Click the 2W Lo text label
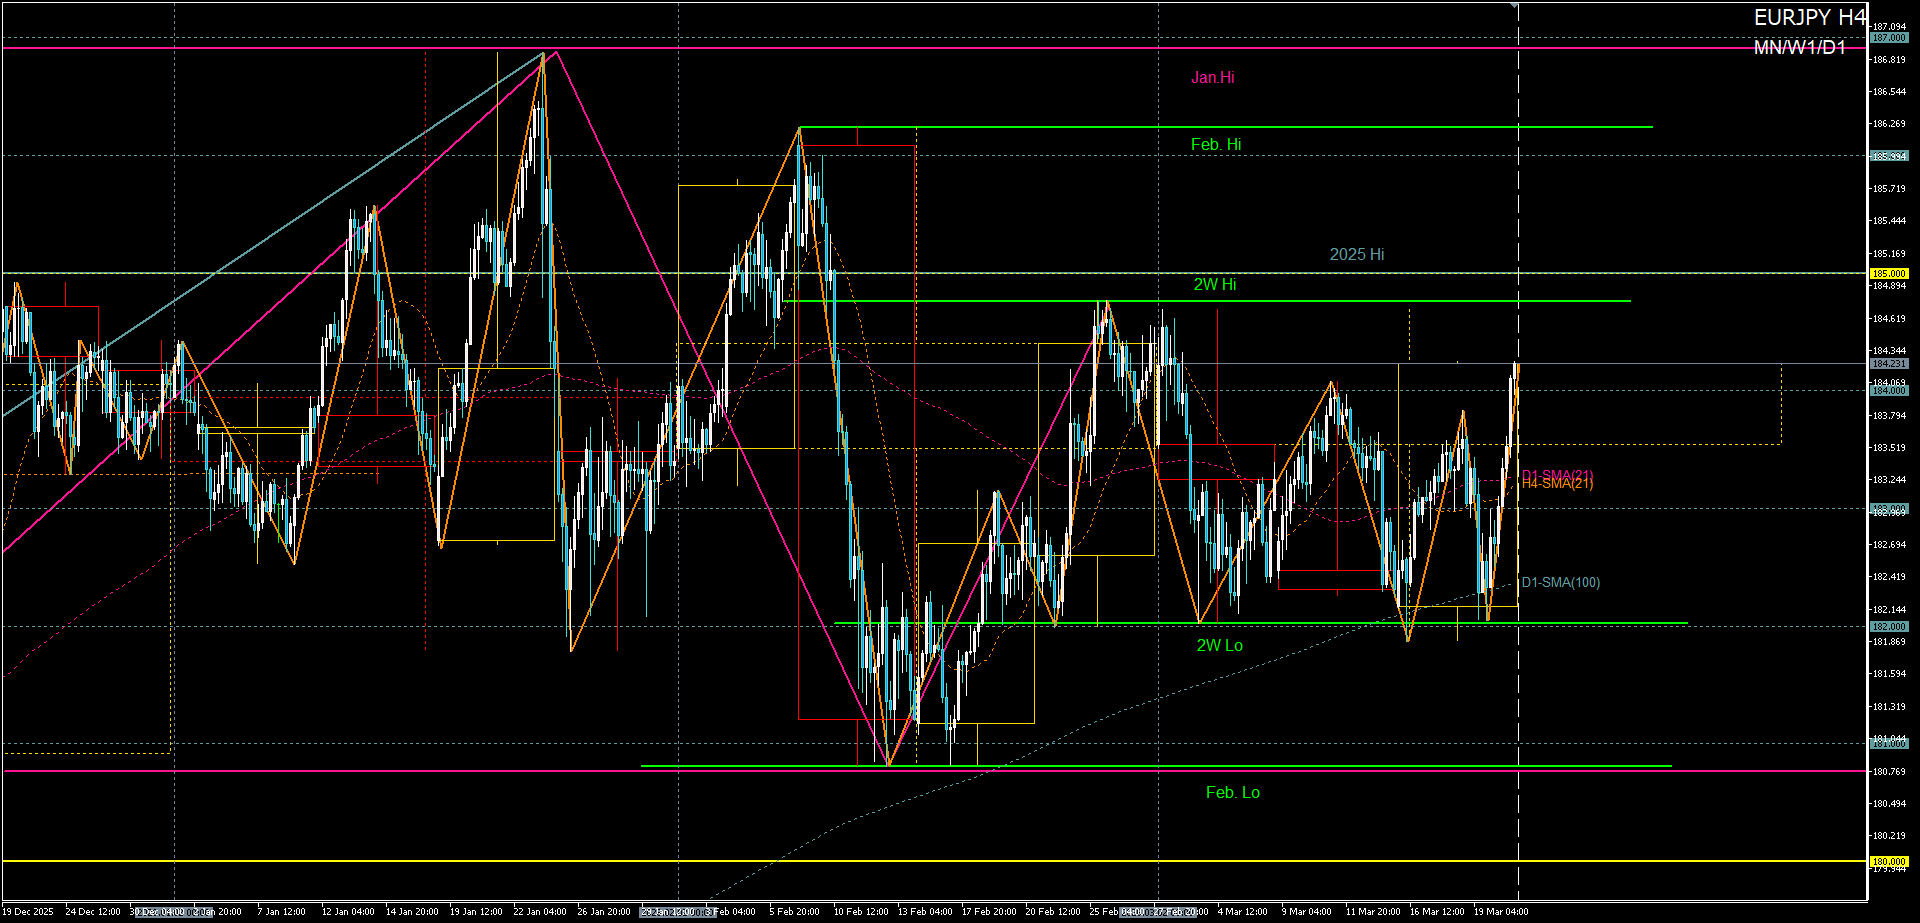 click(1219, 646)
